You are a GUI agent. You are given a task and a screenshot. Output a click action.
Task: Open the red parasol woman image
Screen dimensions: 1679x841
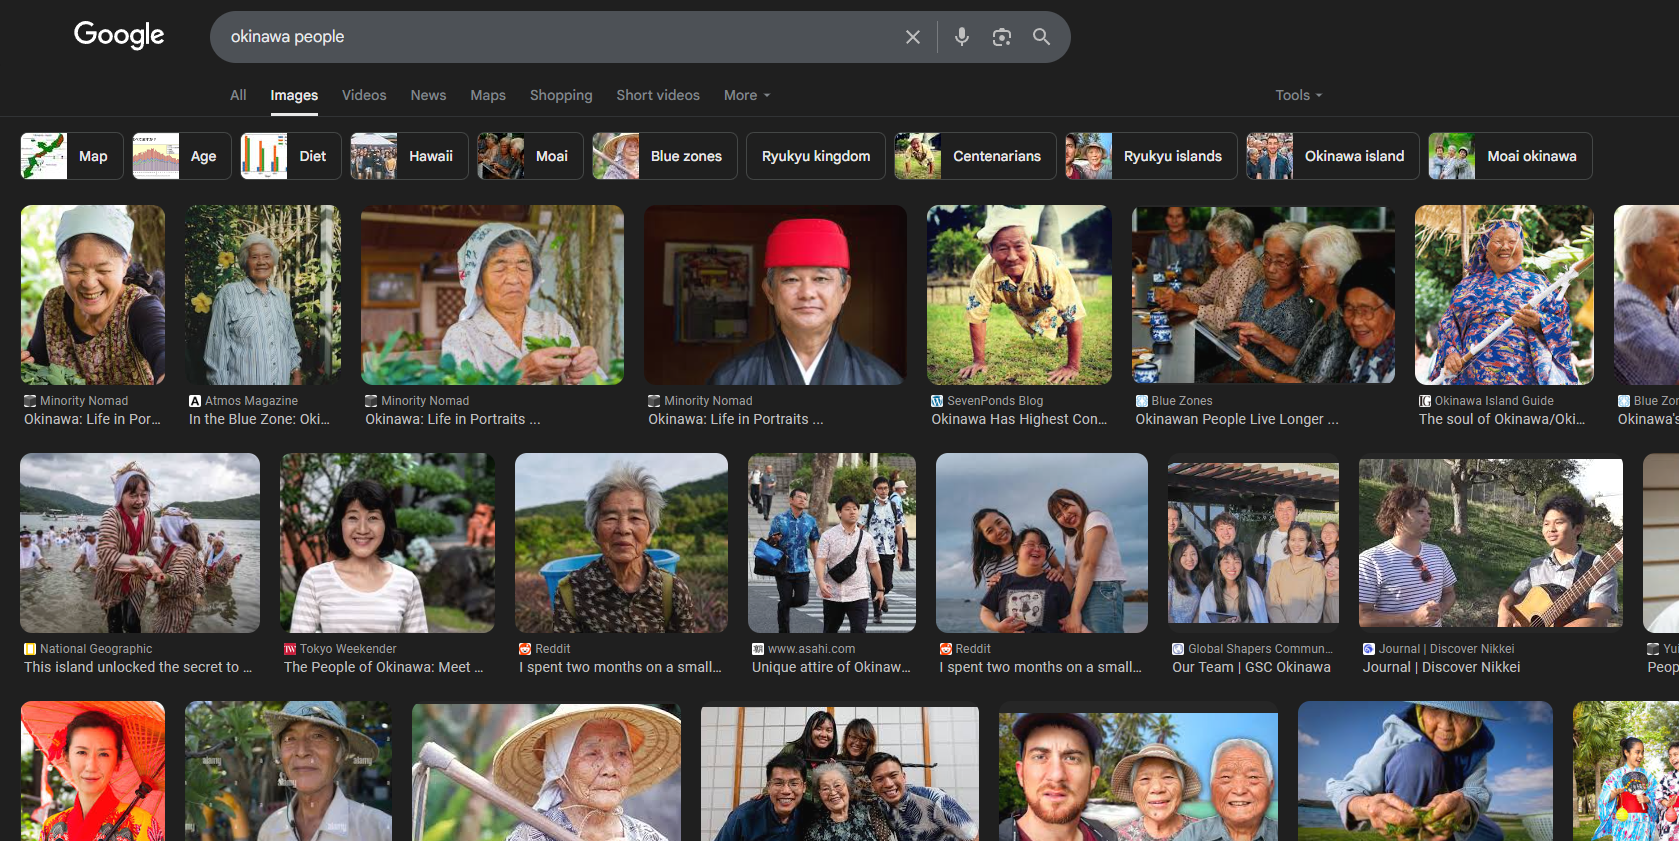tap(93, 771)
